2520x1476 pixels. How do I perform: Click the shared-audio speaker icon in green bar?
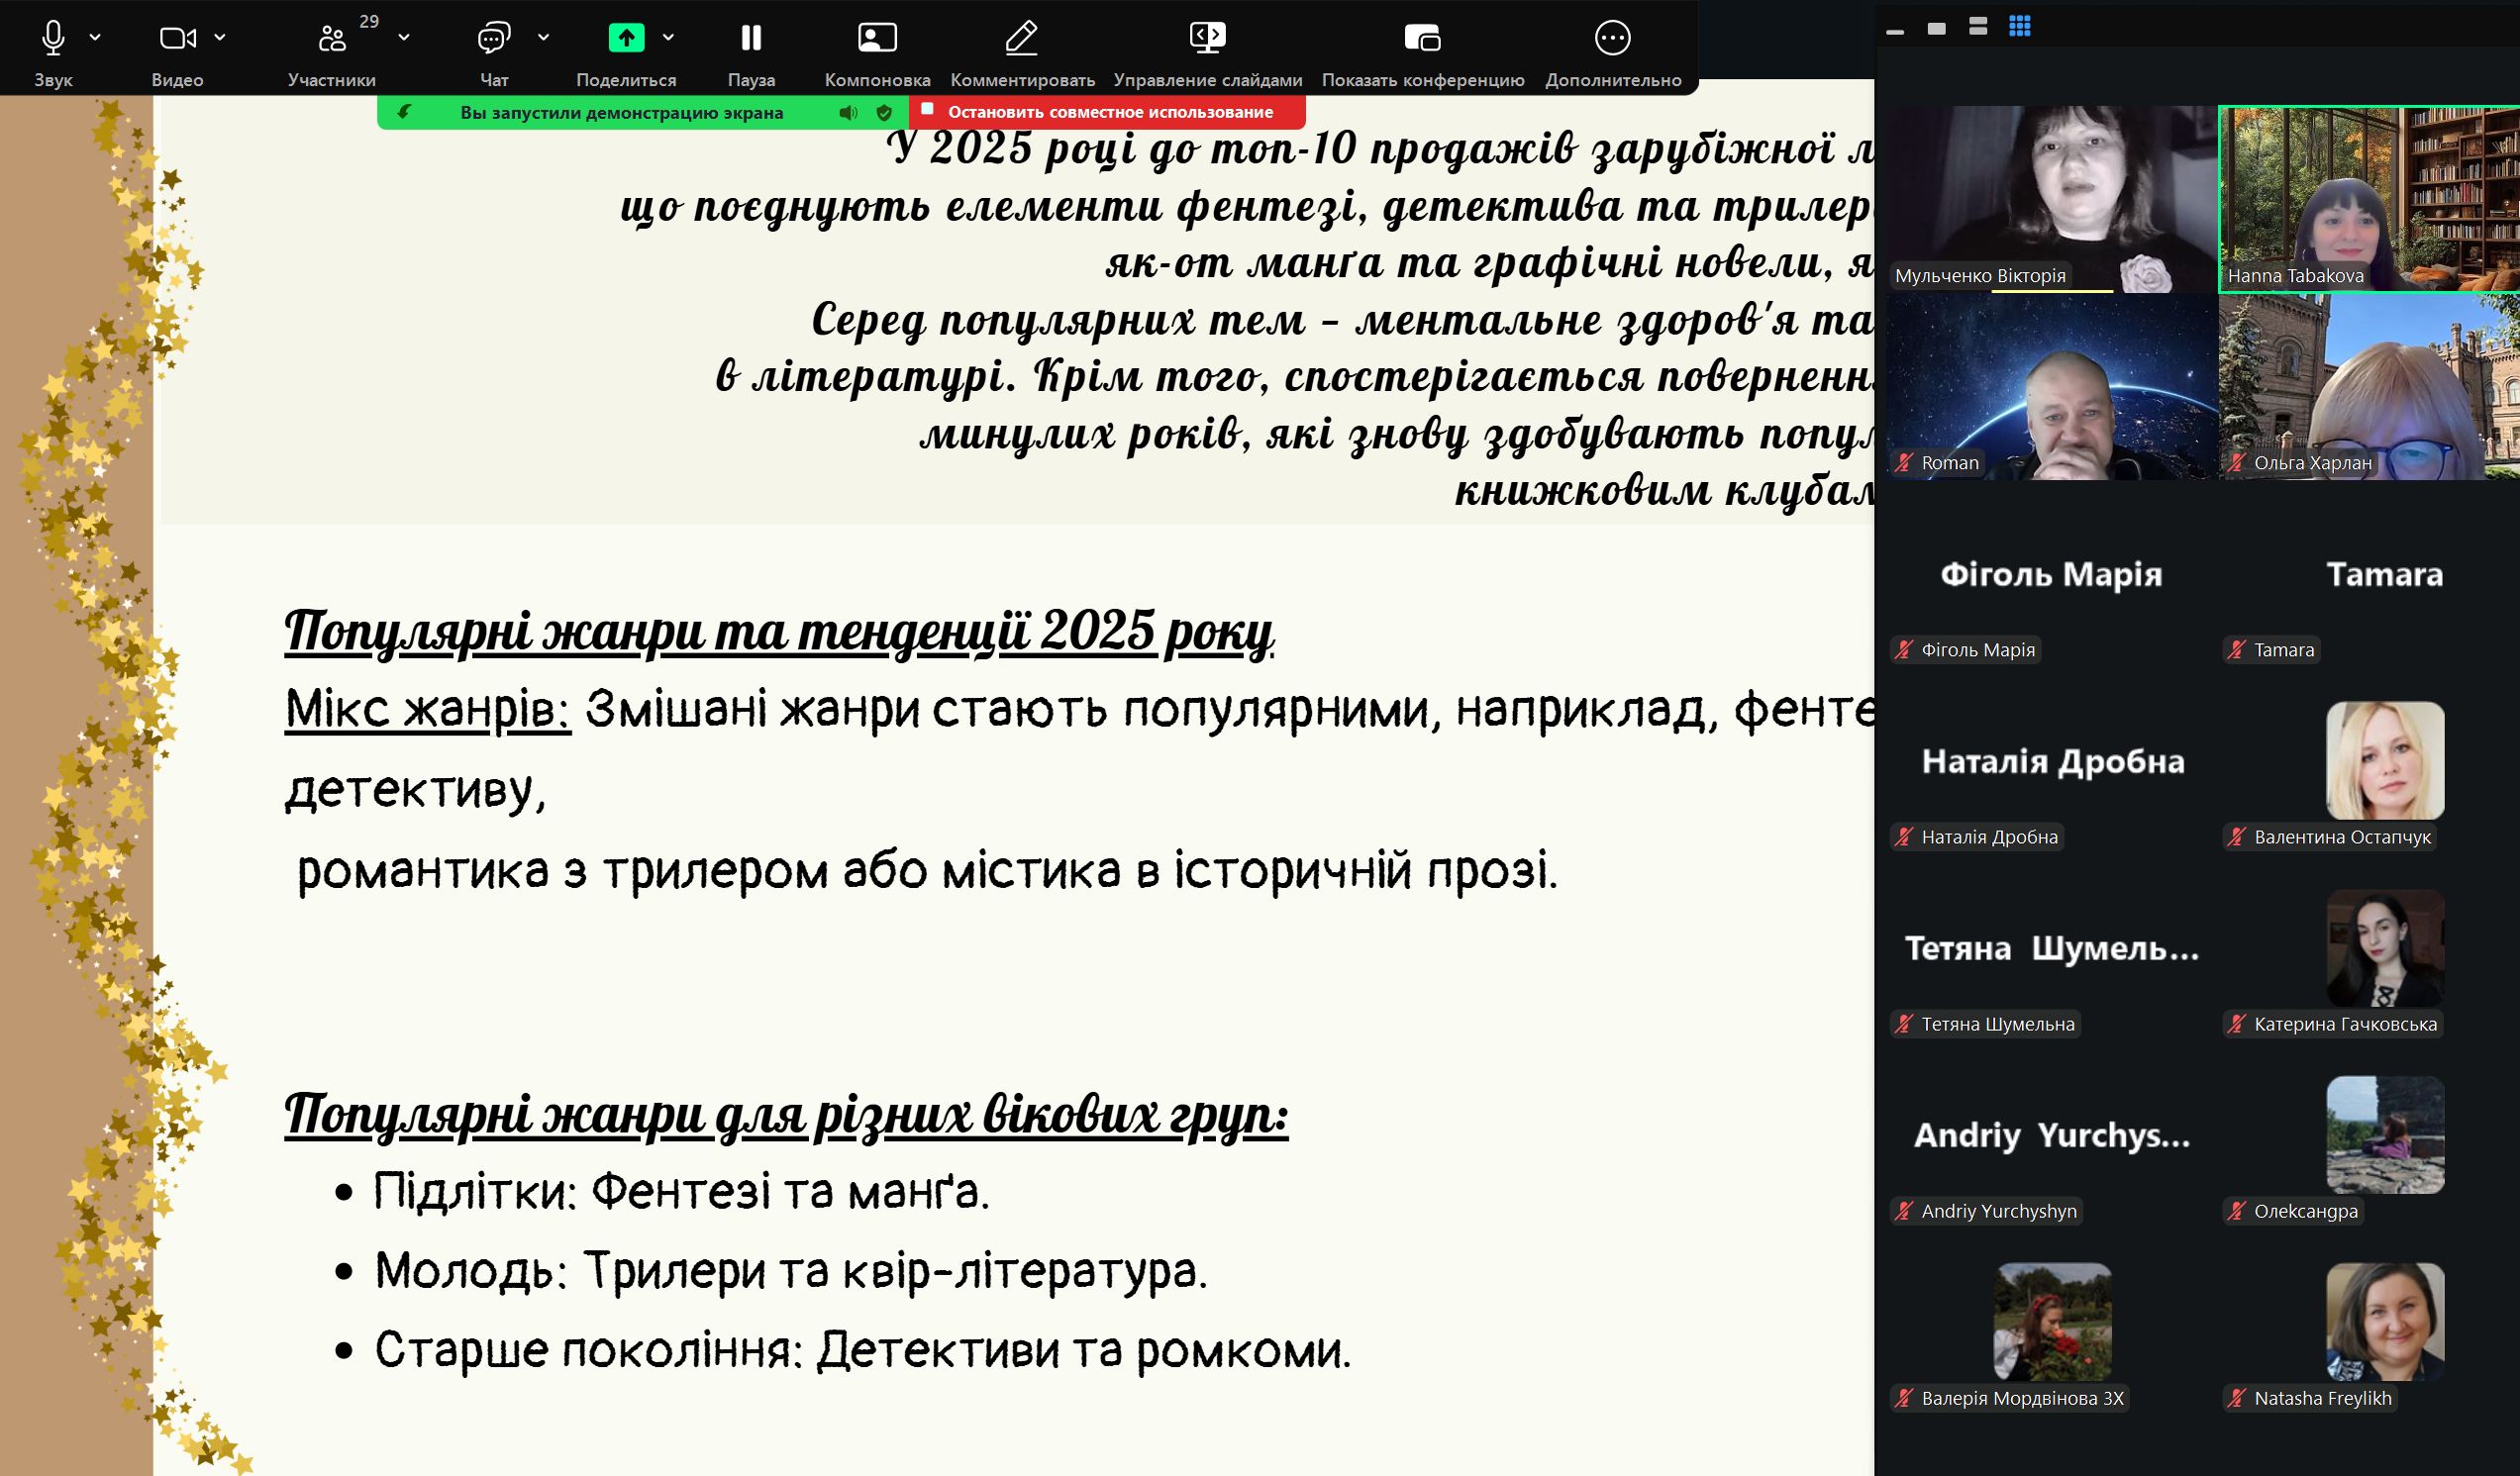tap(848, 113)
